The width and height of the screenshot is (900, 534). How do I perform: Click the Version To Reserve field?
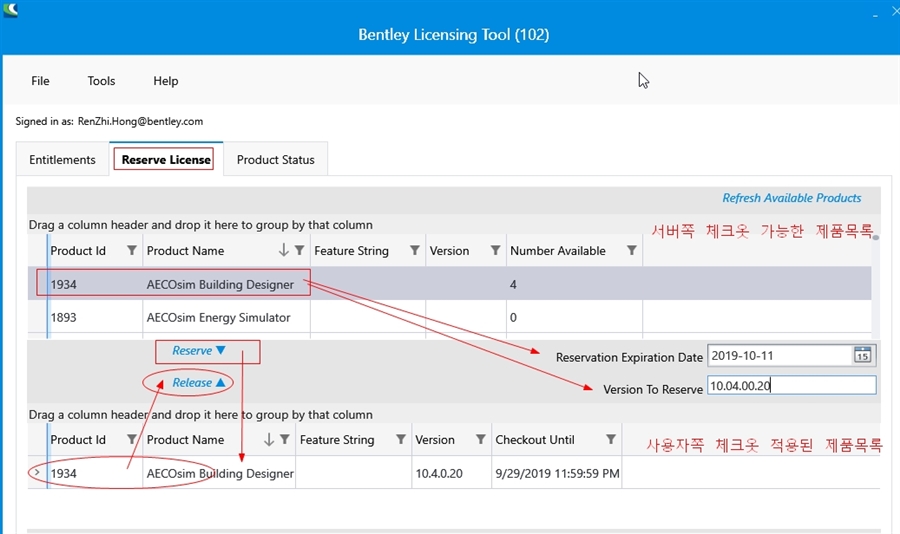(790, 386)
